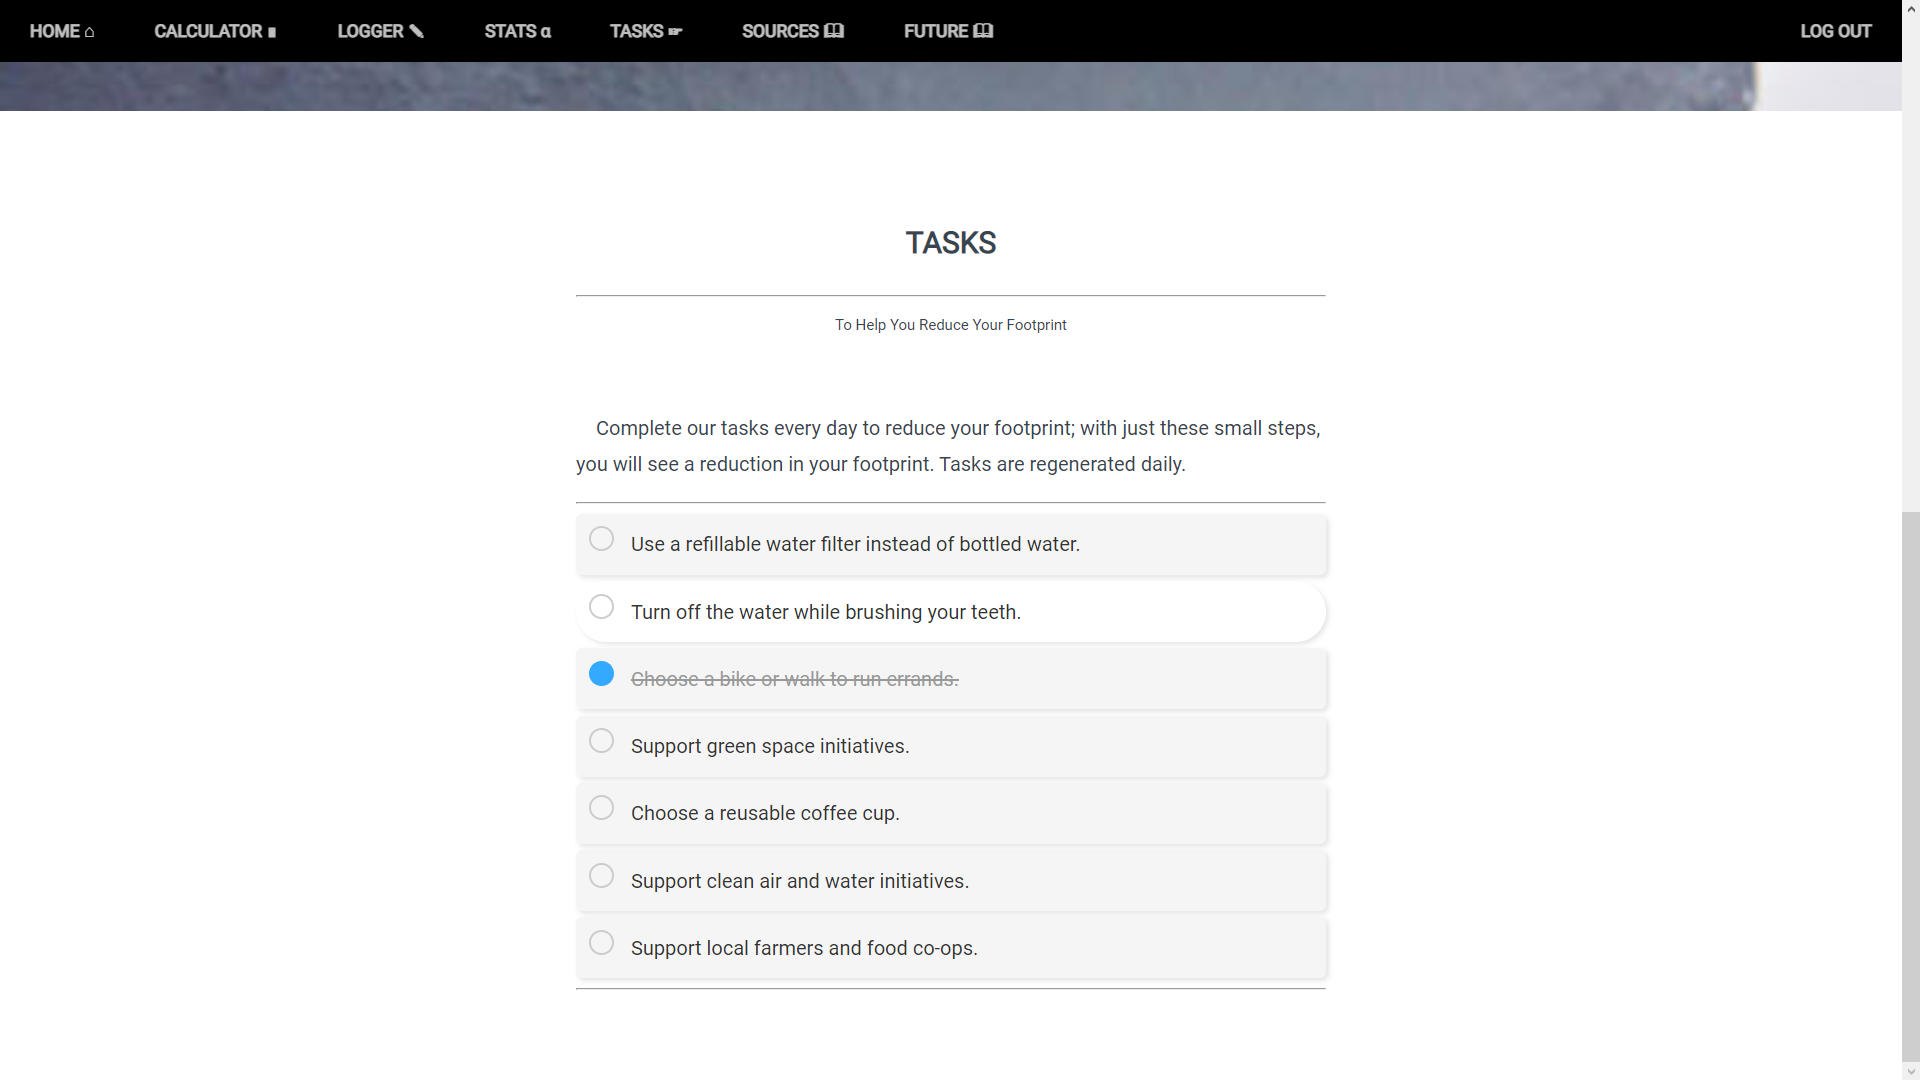Click the scrollbar up arrow
The image size is (1920, 1080).
1911,8
